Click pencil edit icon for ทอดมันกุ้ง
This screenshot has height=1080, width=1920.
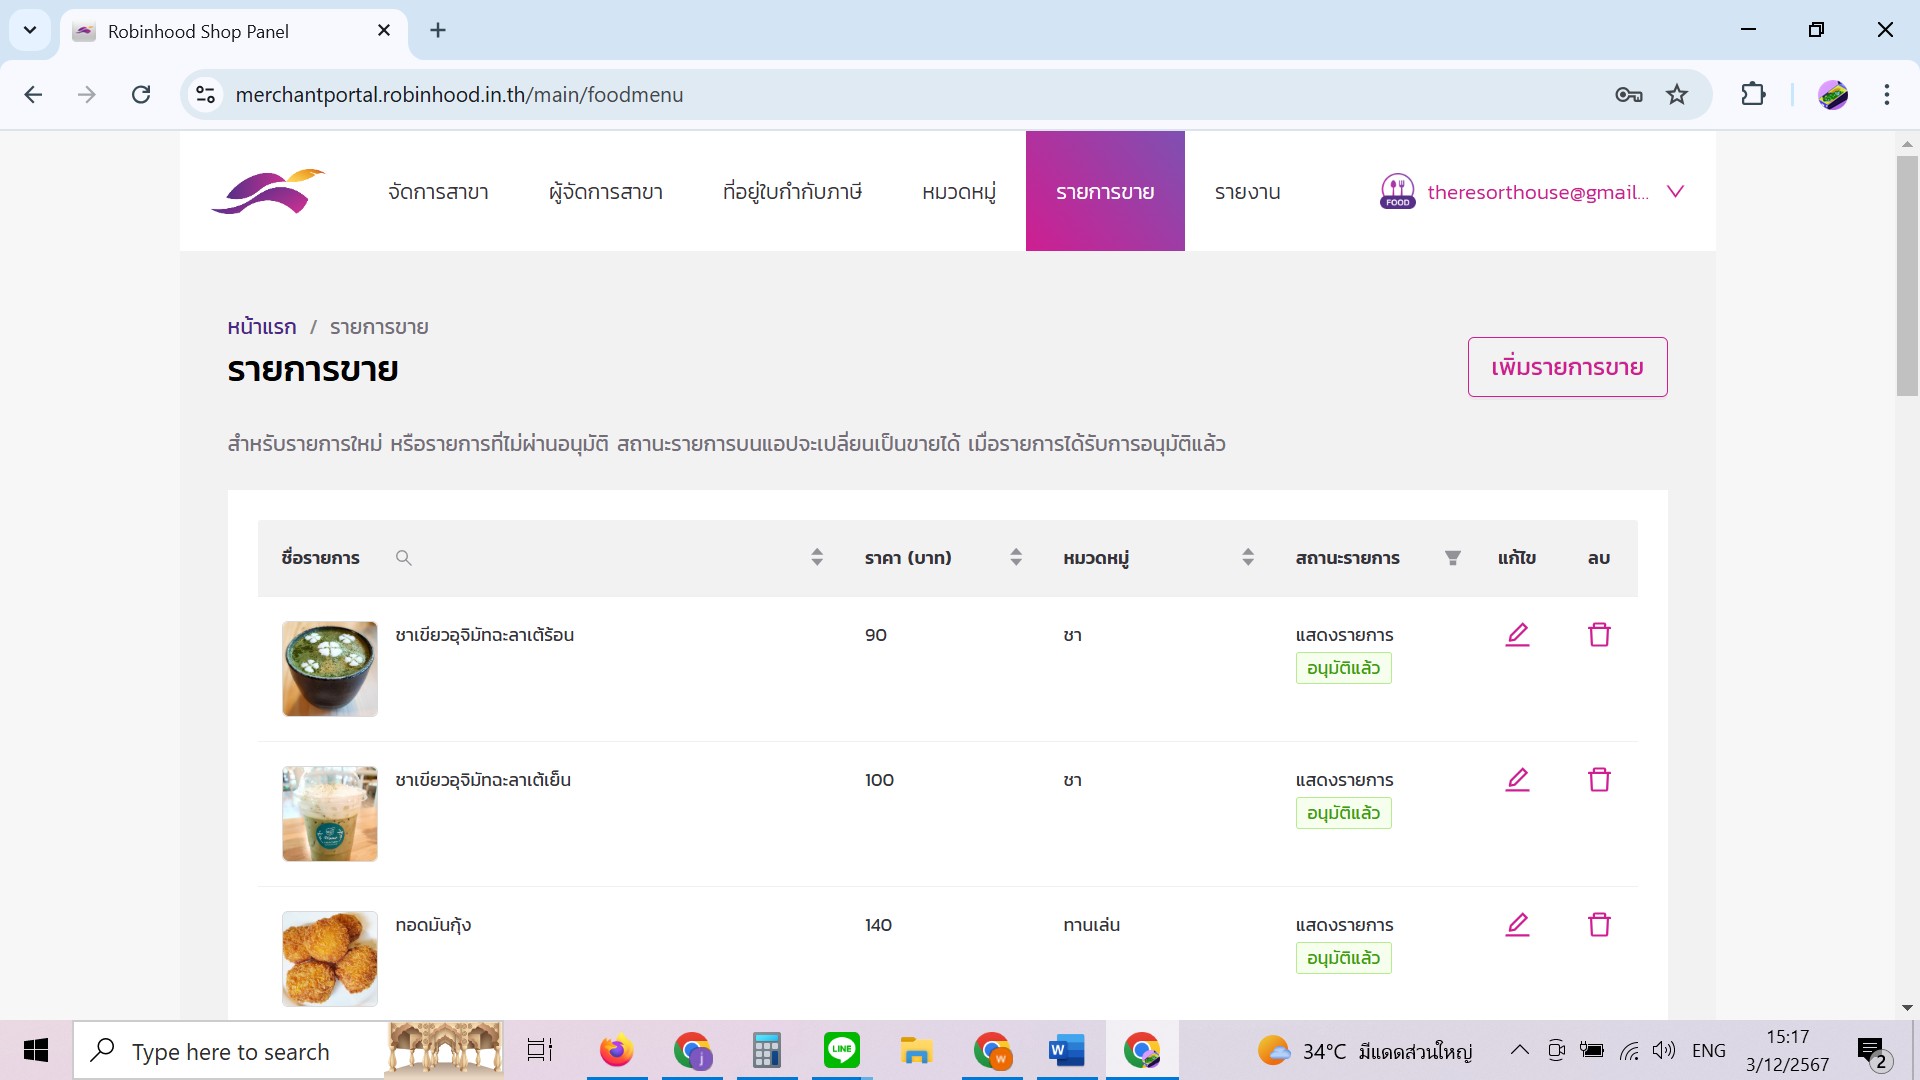tap(1517, 925)
